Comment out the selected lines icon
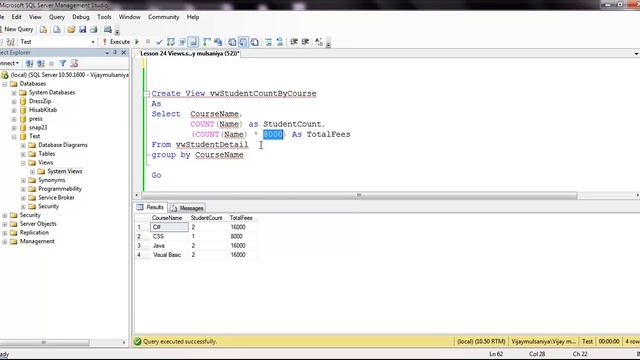The height and width of the screenshot is (360, 640). (269, 42)
